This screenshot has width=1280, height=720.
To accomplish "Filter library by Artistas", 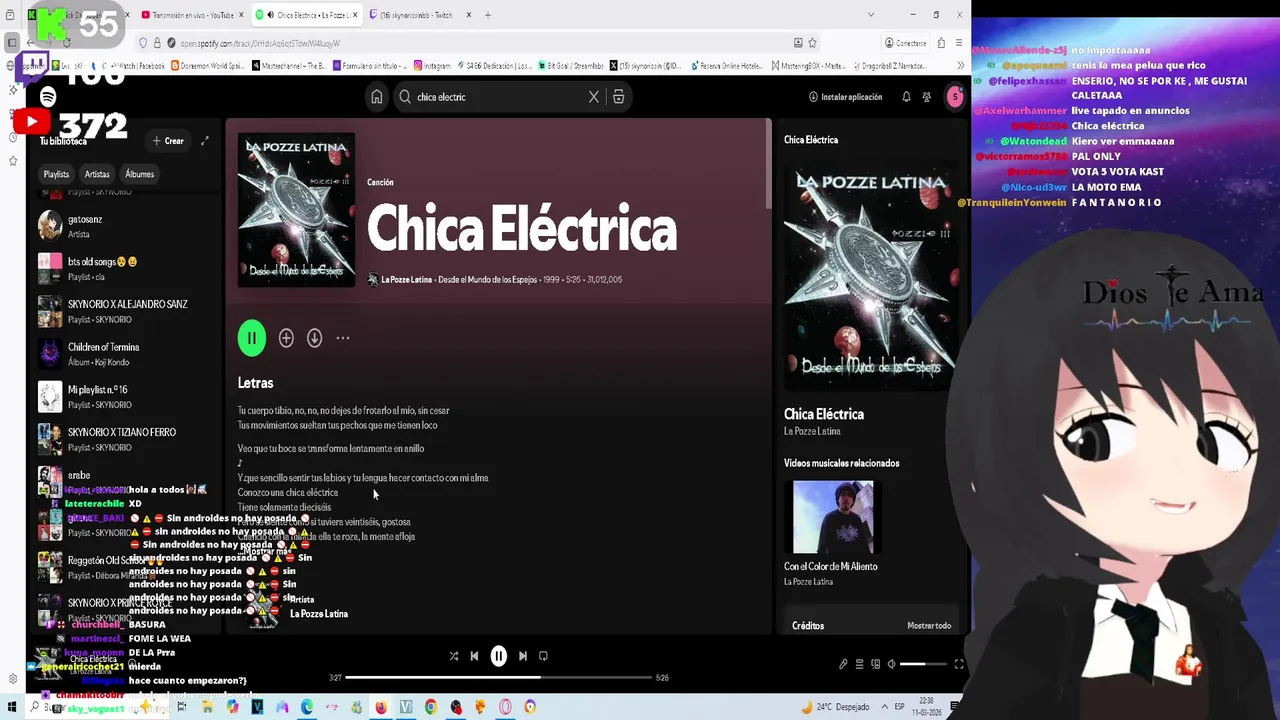I will tap(97, 174).
